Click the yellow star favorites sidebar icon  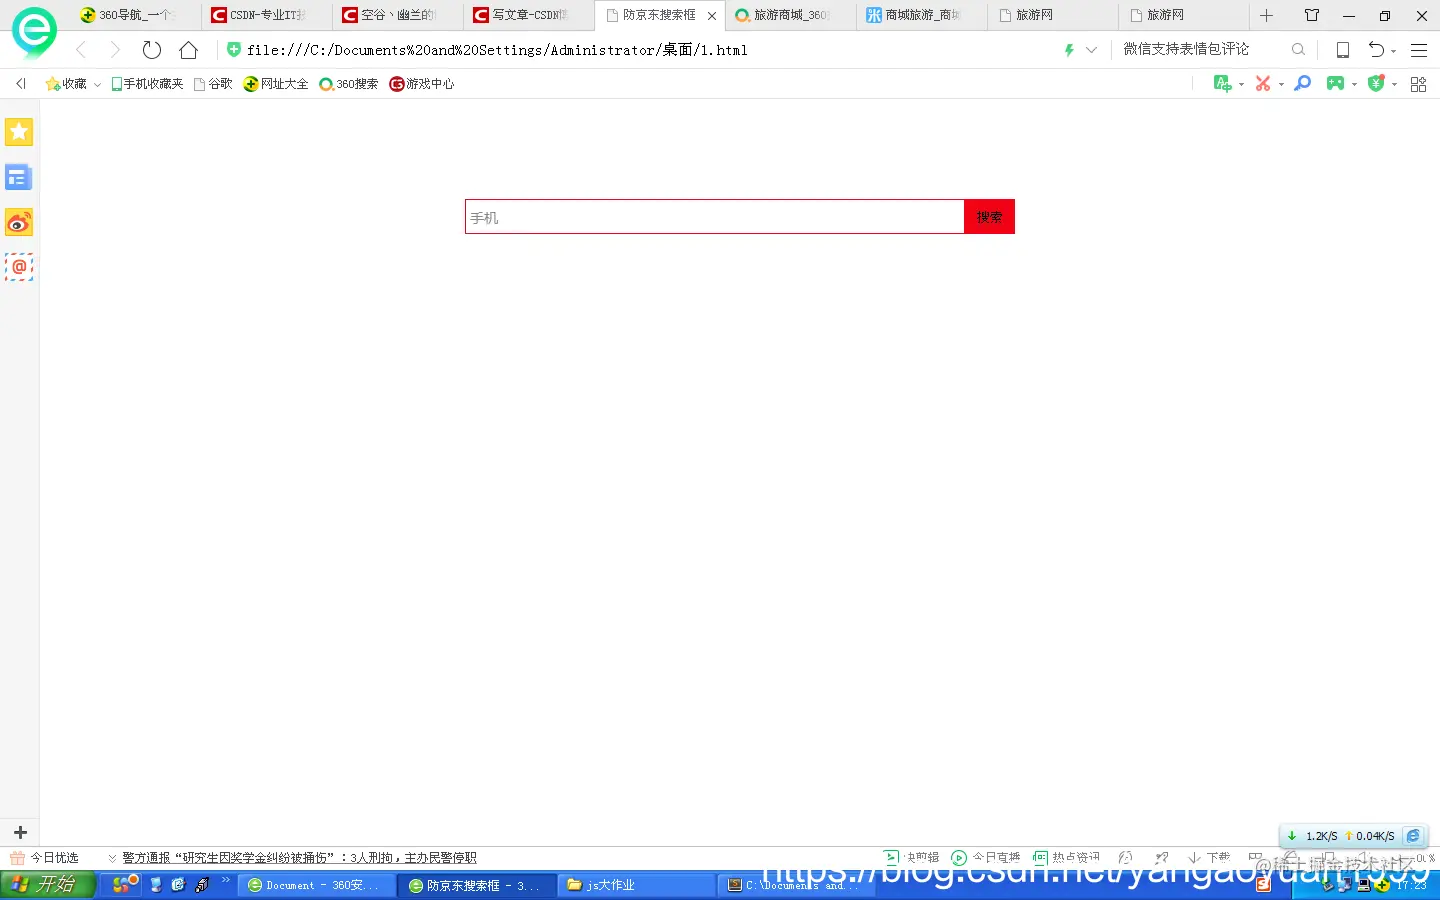(x=19, y=132)
